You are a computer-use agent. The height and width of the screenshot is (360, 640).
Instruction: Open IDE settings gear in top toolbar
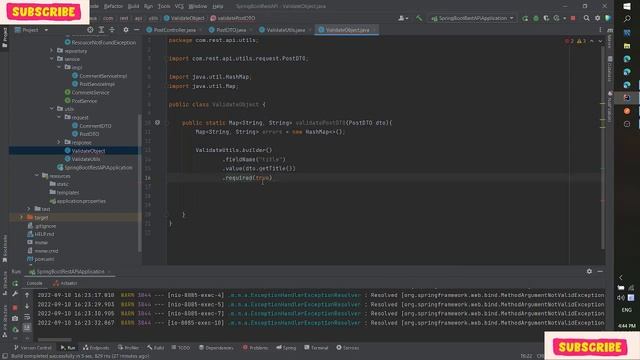[x=597, y=18]
